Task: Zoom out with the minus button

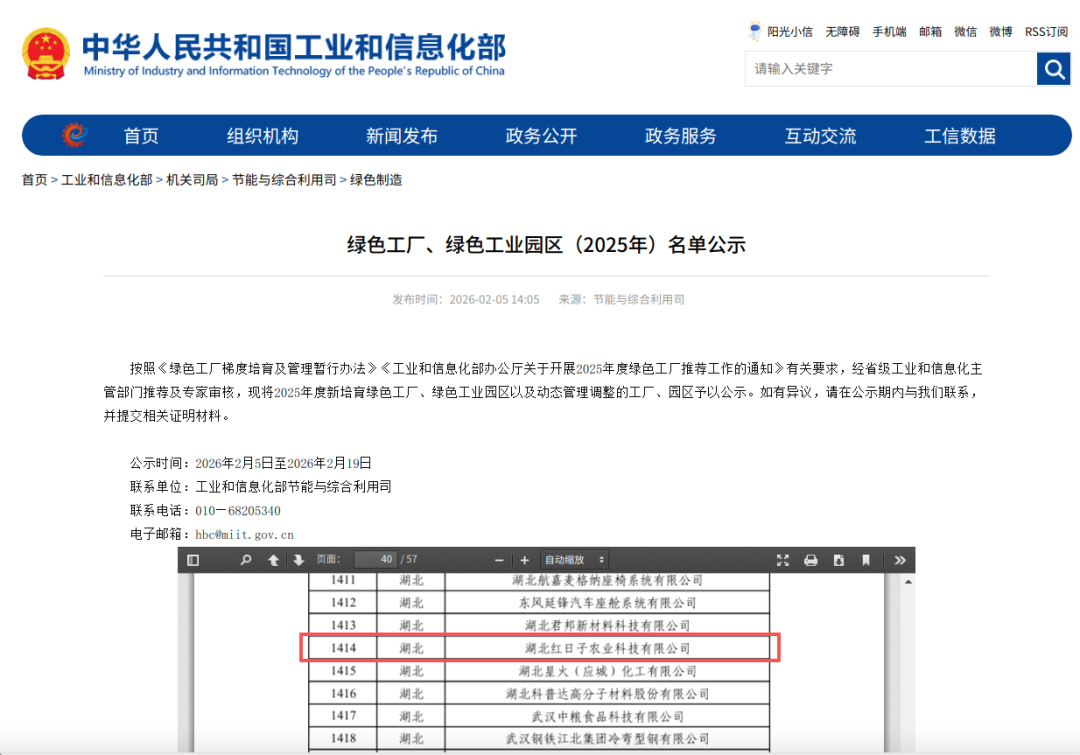Action: click(x=500, y=560)
